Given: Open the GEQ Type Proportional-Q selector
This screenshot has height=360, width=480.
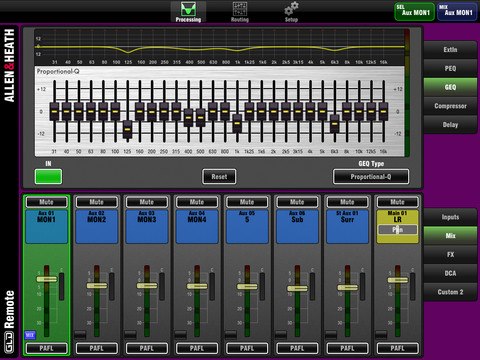Looking at the screenshot, I should (x=371, y=177).
